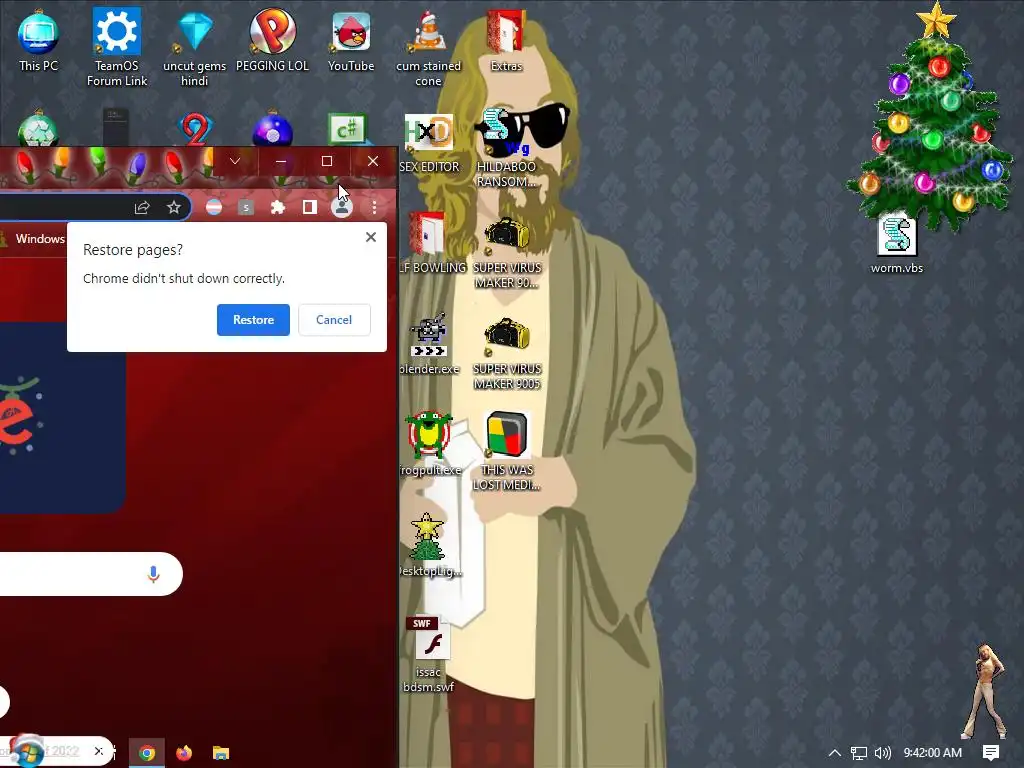Viewport: 1024px width, 768px height.
Task: Launch frogpult.exe desktop icon
Action: tap(429, 443)
